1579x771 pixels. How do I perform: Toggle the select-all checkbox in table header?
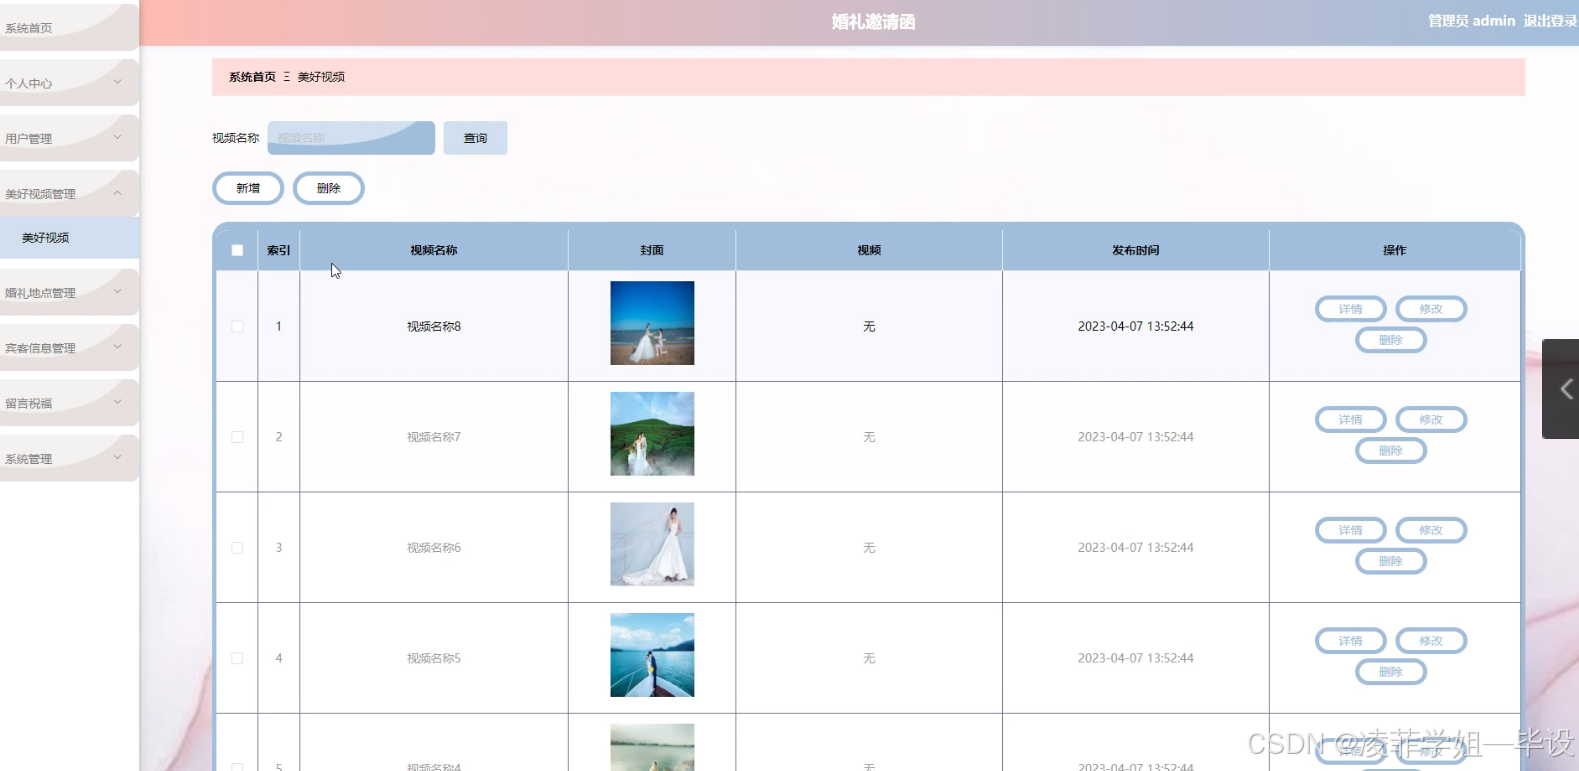[237, 250]
